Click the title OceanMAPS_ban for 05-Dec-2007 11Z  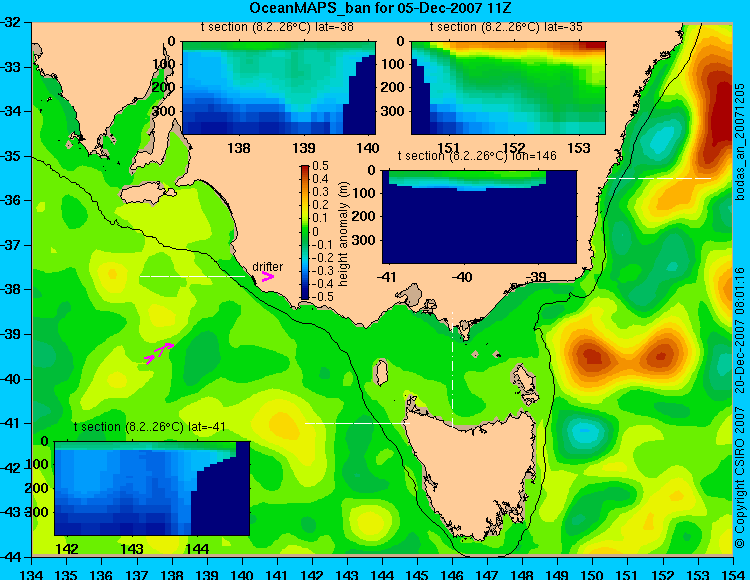point(381,8)
